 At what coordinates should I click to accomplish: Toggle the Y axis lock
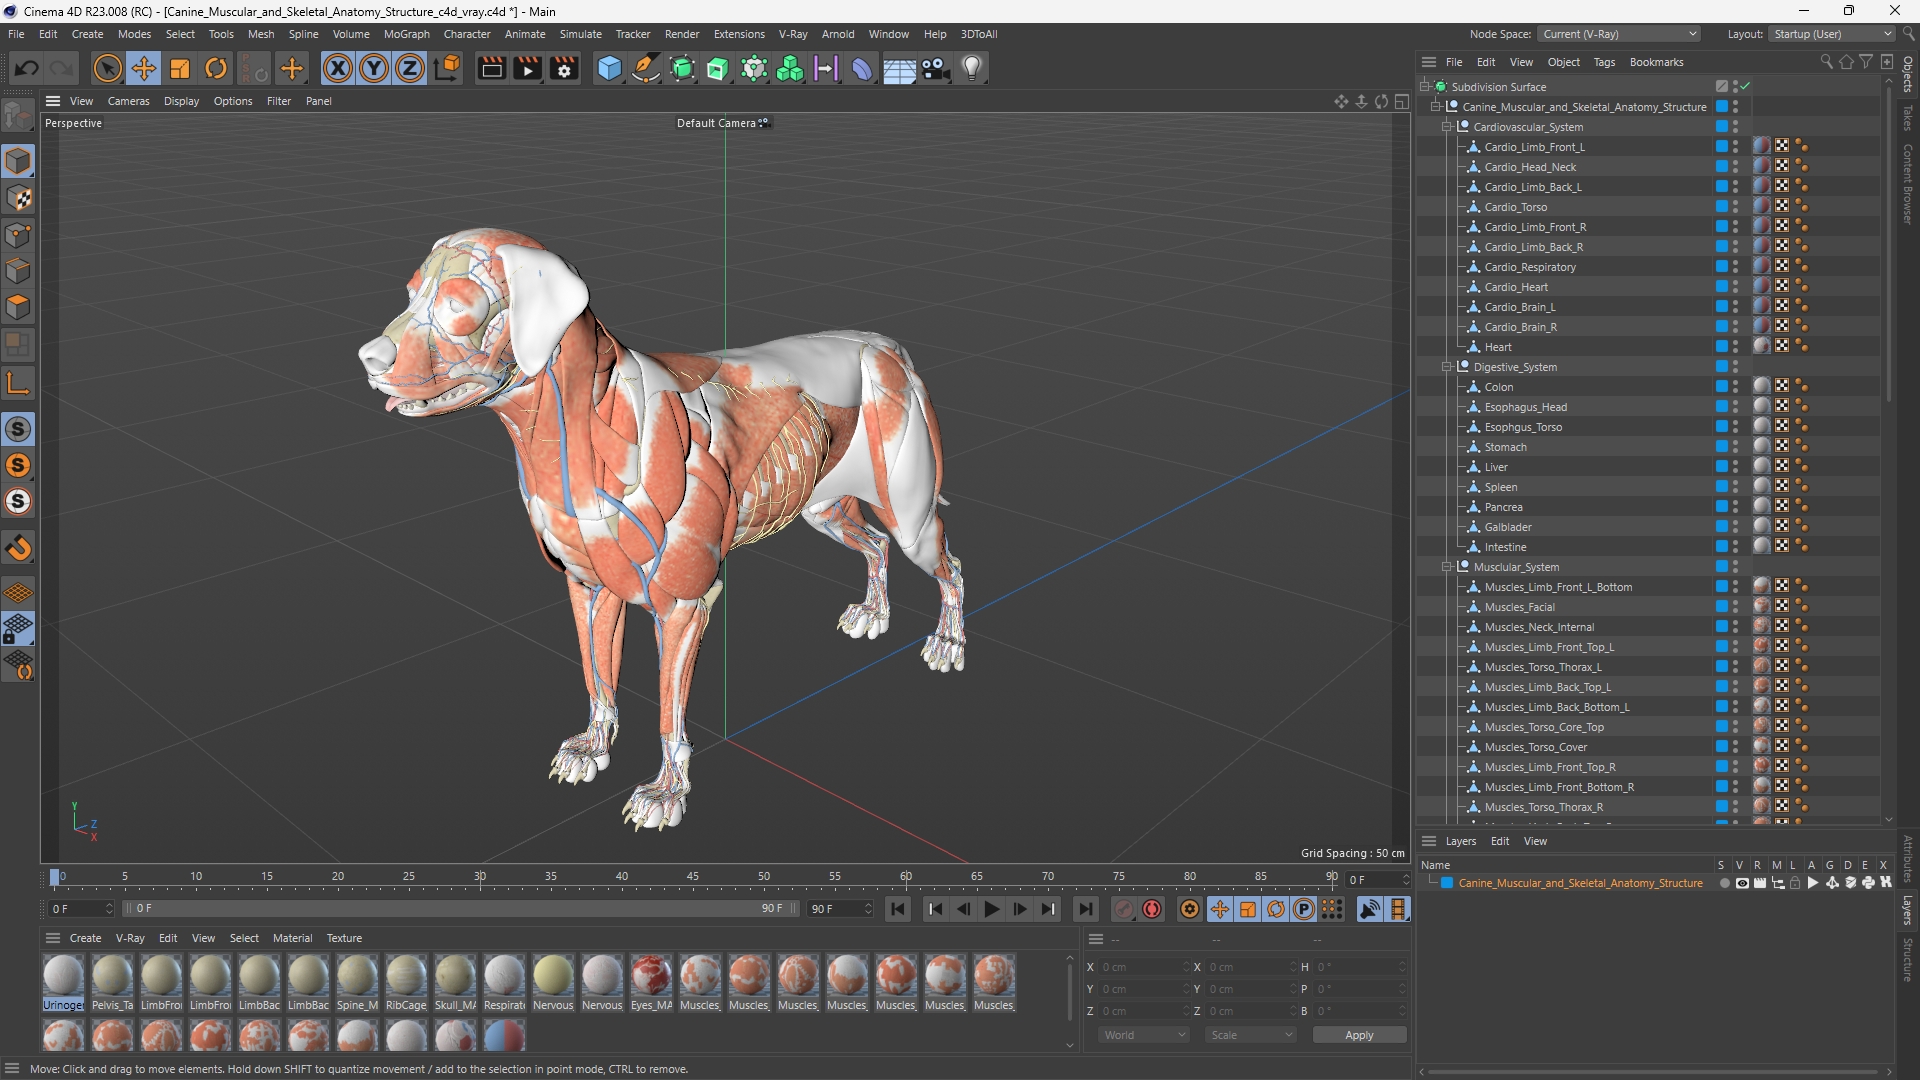[374, 68]
